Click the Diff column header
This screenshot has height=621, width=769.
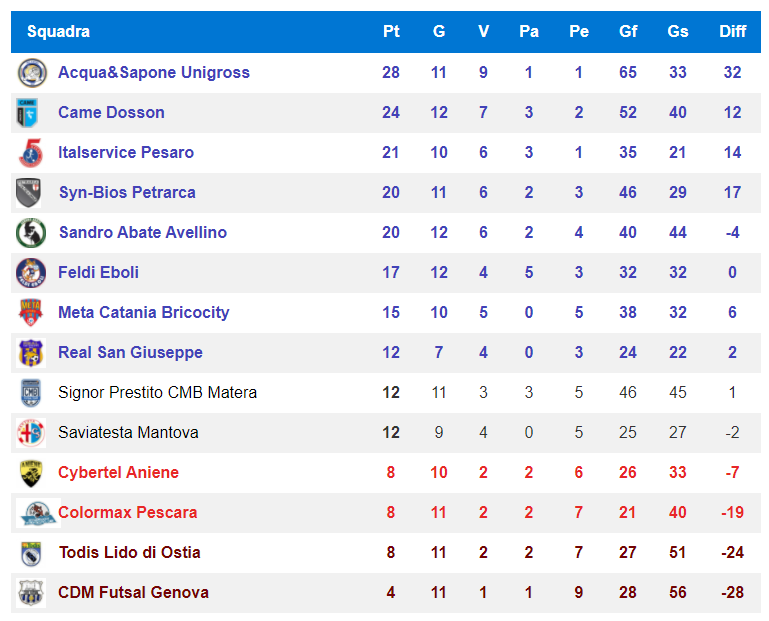(x=732, y=31)
